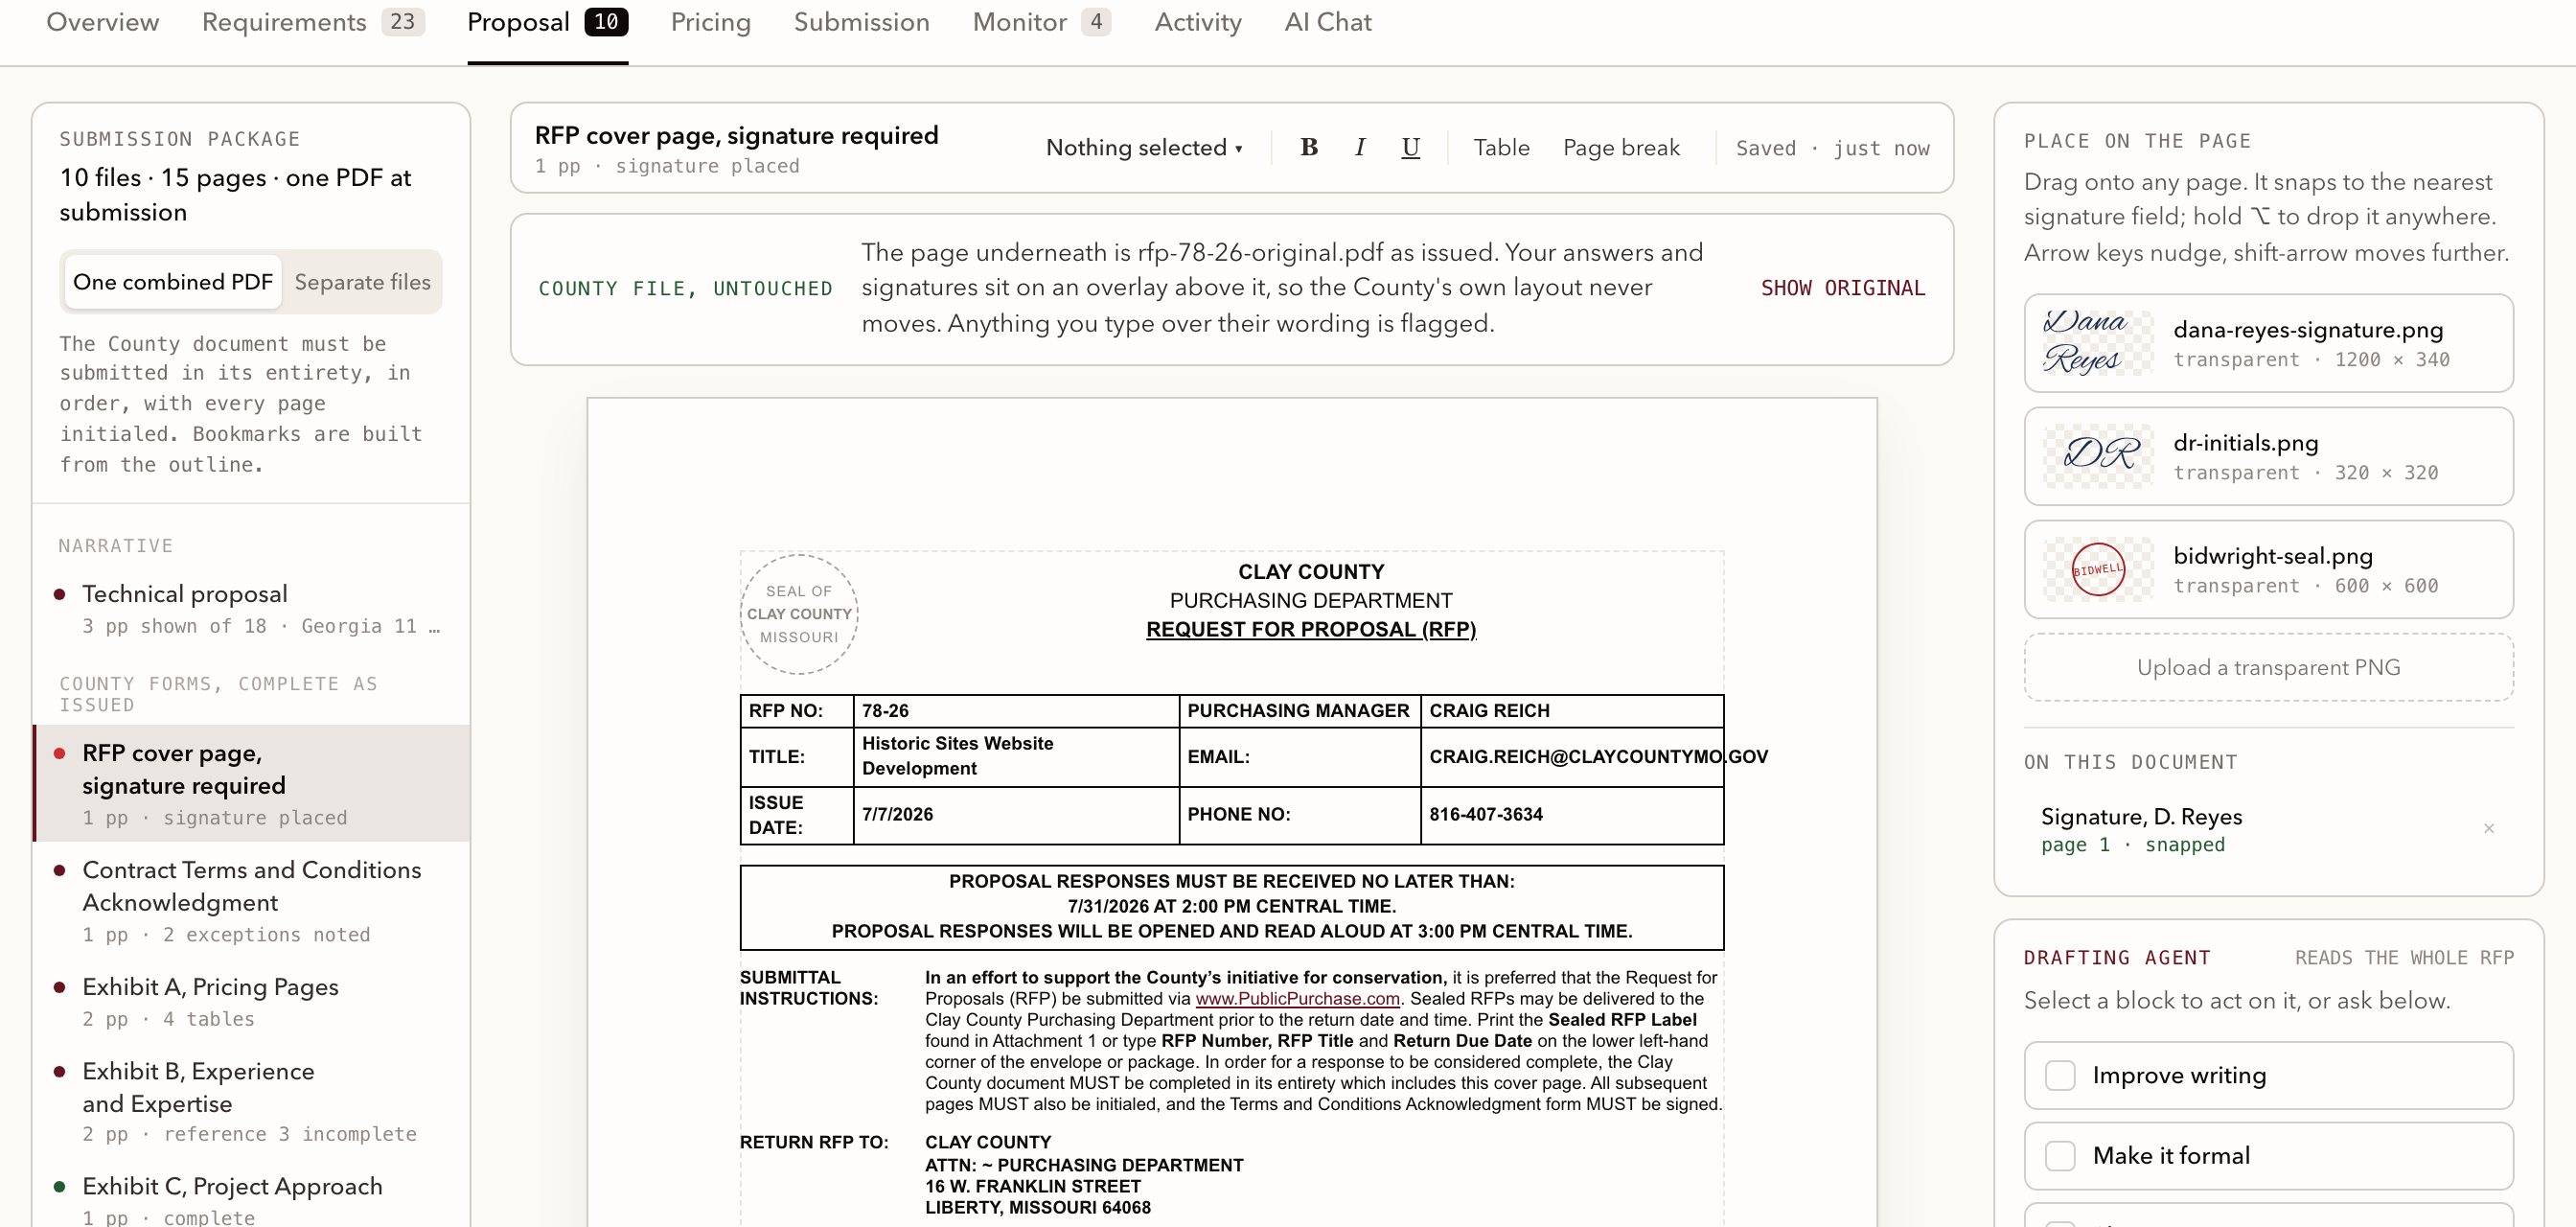Image resolution: width=2576 pixels, height=1227 pixels.
Task: Open Exhibit A, Pricing Pages
Action: pos(250,1001)
